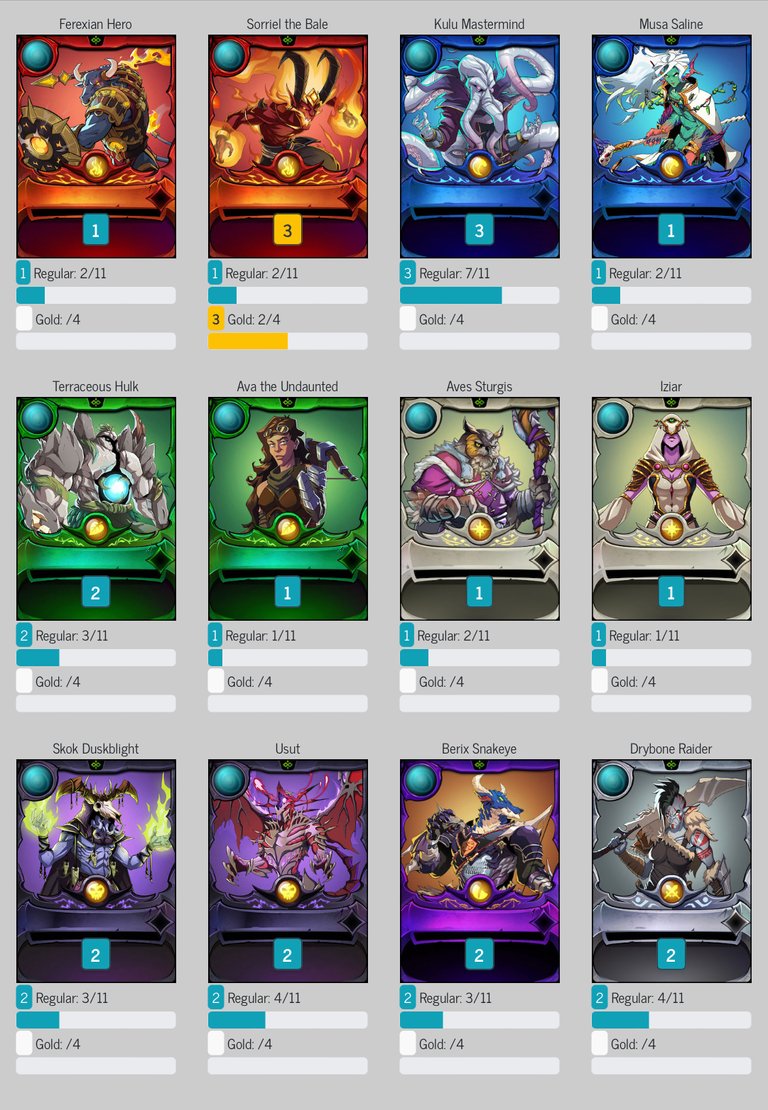Image resolution: width=768 pixels, height=1110 pixels.
Task: Click the mana orb on Drybone Raider
Action: 612,780
